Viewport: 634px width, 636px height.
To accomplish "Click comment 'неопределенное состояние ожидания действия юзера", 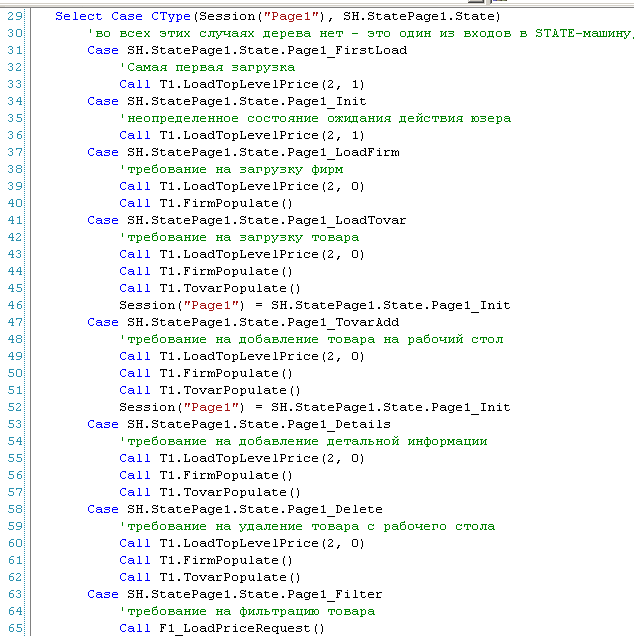I will [315, 118].
